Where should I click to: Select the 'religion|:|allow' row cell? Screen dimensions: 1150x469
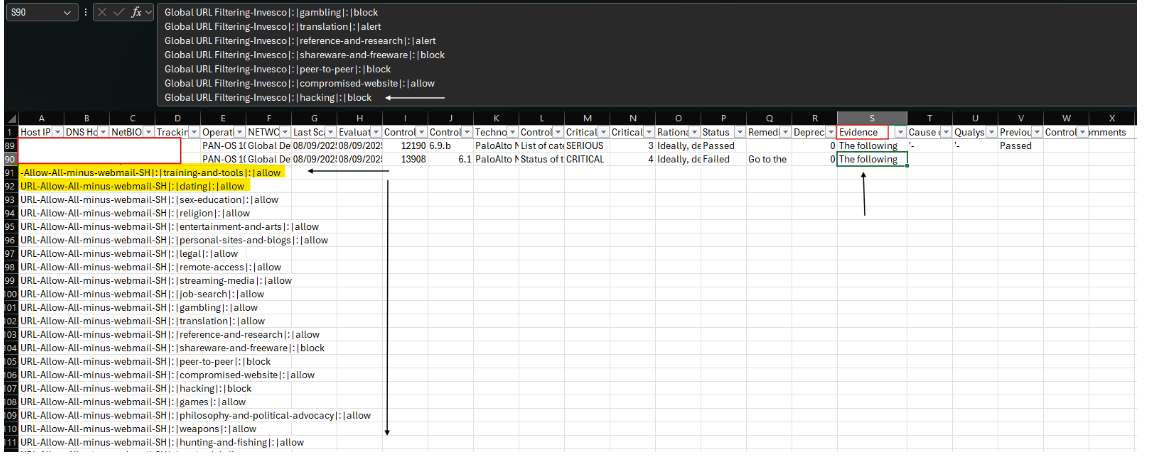(135, 214)
